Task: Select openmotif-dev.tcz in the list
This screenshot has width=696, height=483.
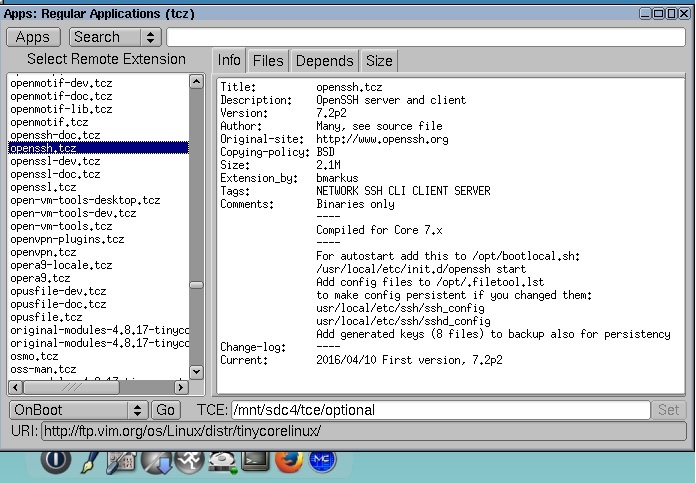Action: click(x=99, y=83)
